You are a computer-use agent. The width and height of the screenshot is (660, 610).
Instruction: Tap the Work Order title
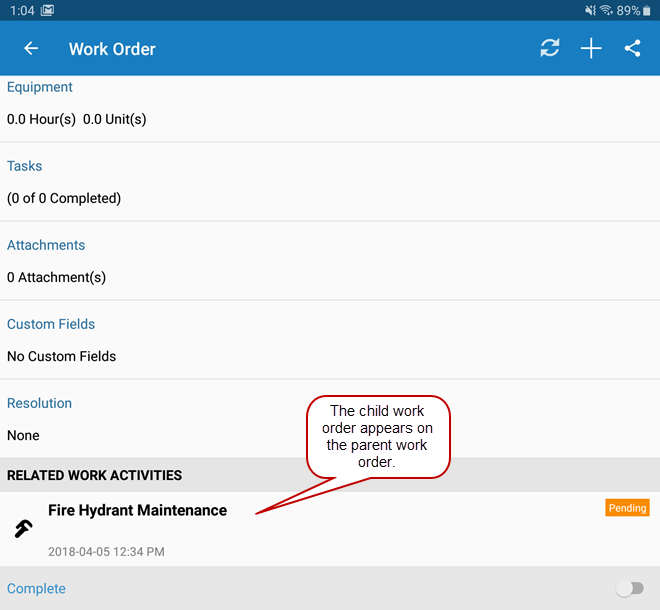pyautogui.click(x=112, y=48)
